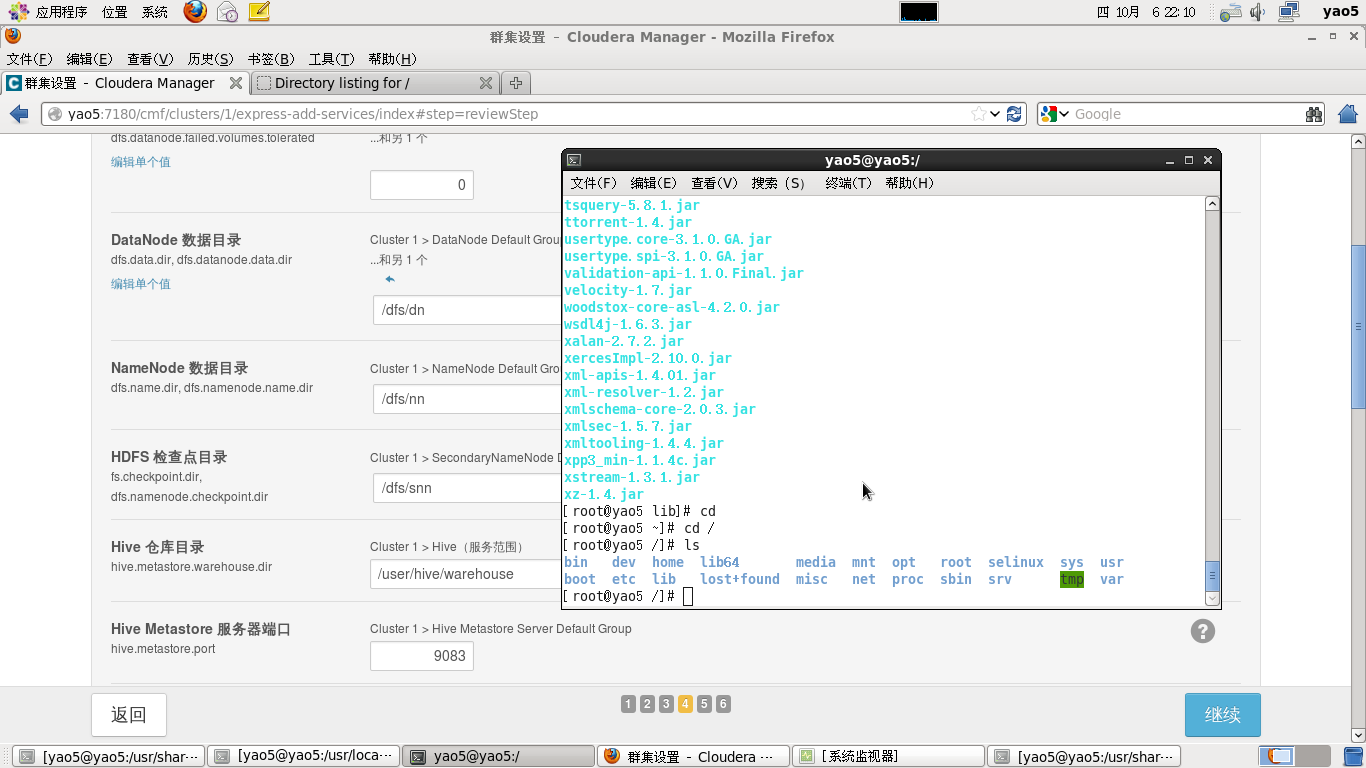1366x768 pixels.
Task: Click the highlighted tmp directory in terminal
Action: (1072, 579)
